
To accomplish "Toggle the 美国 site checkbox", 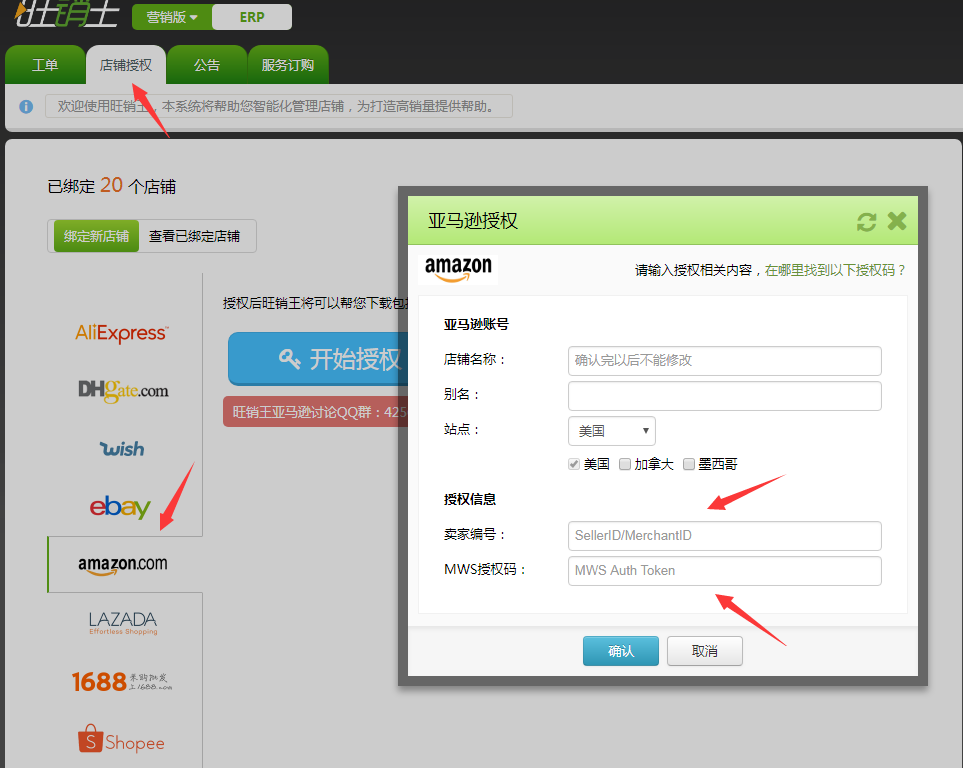I will pyautogui.click(x=574, y=464).
